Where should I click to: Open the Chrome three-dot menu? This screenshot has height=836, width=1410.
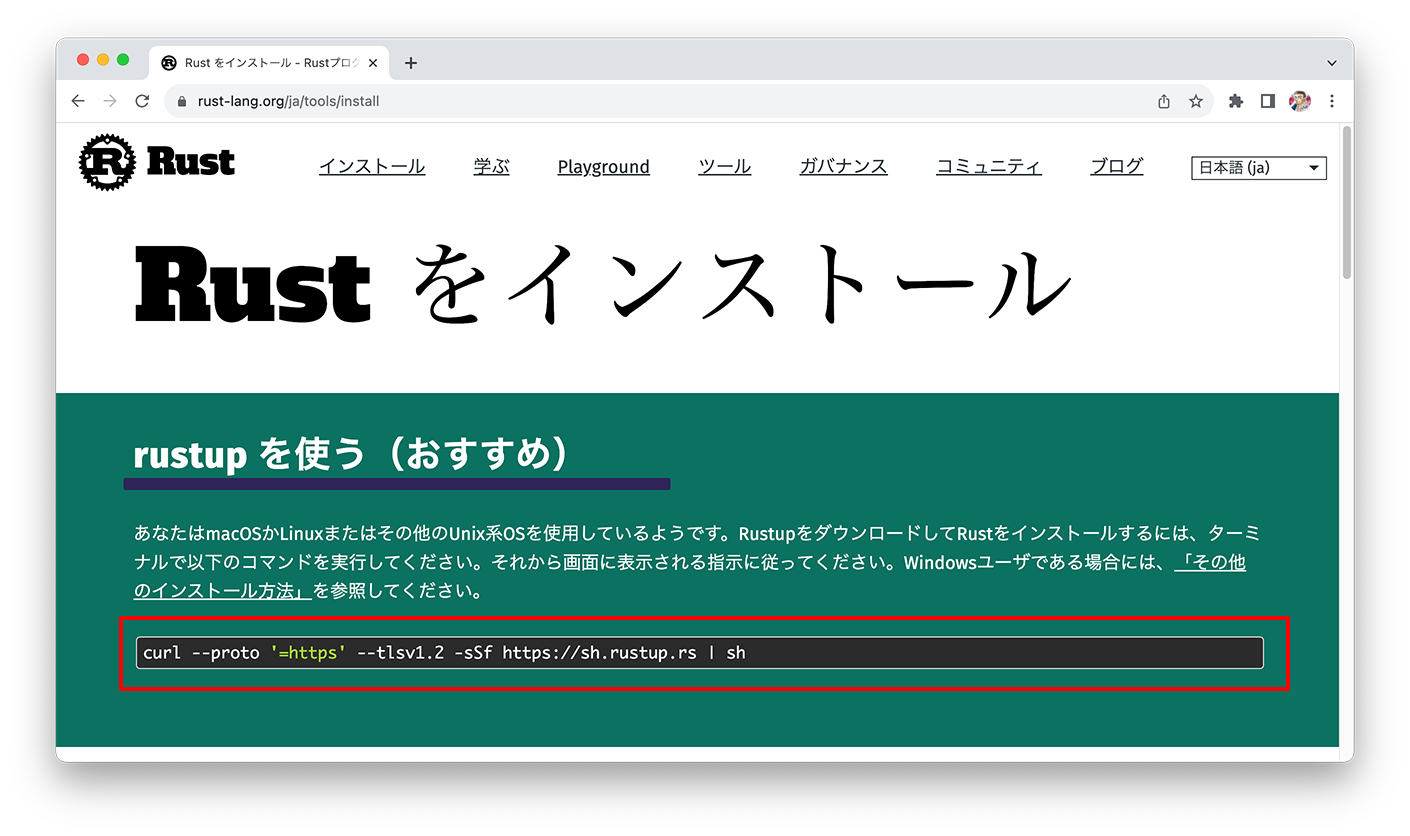1331,101
